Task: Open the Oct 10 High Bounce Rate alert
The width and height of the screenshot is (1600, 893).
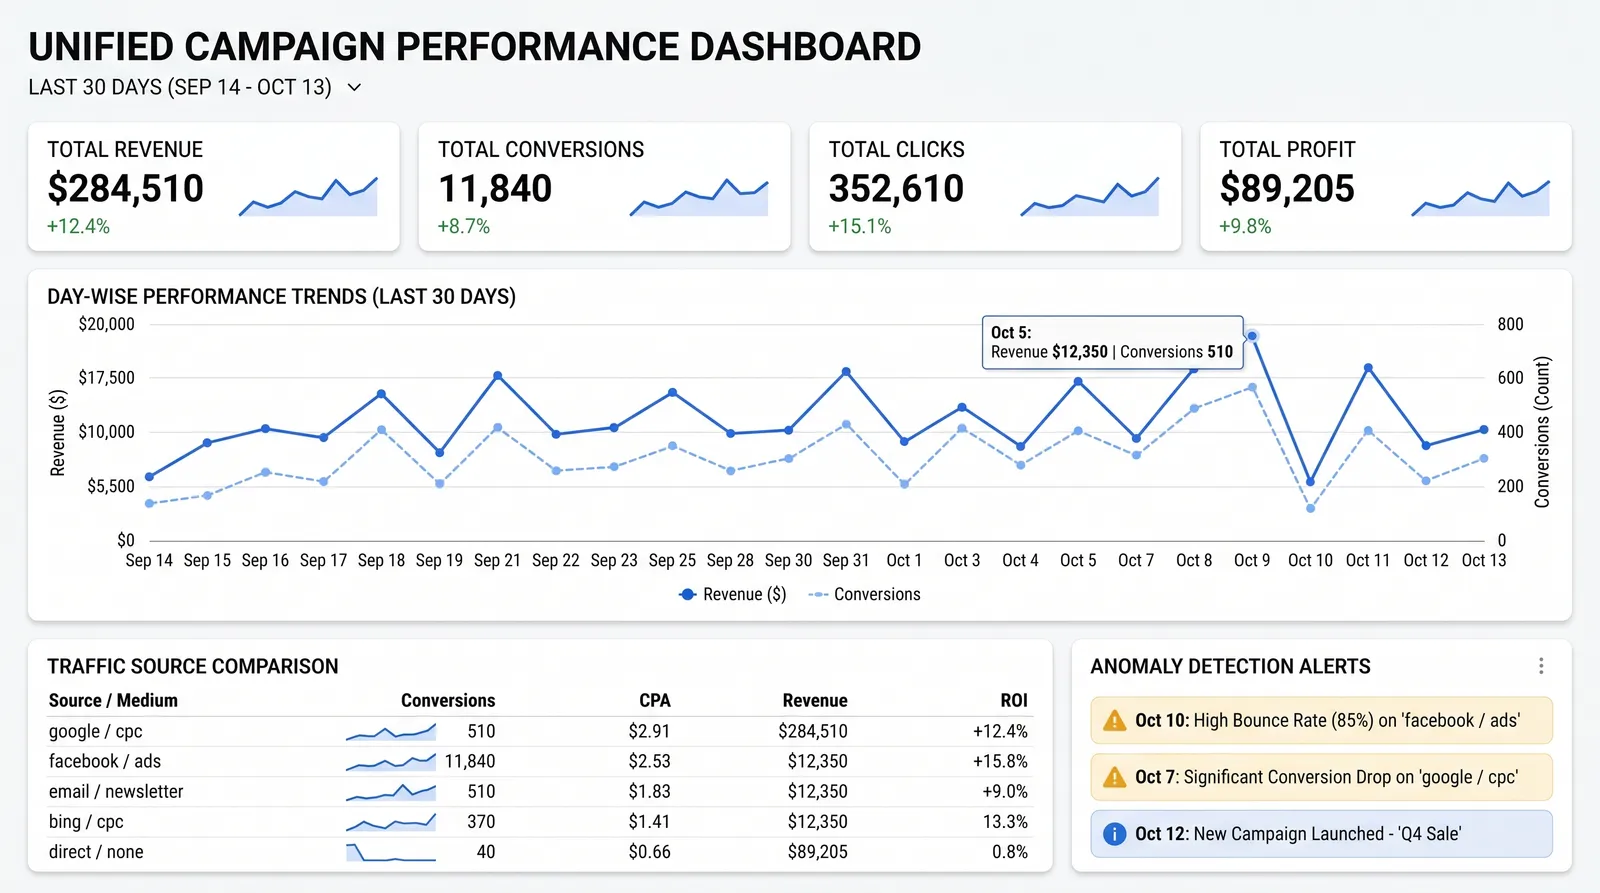Action: (x=1321, y=720)
